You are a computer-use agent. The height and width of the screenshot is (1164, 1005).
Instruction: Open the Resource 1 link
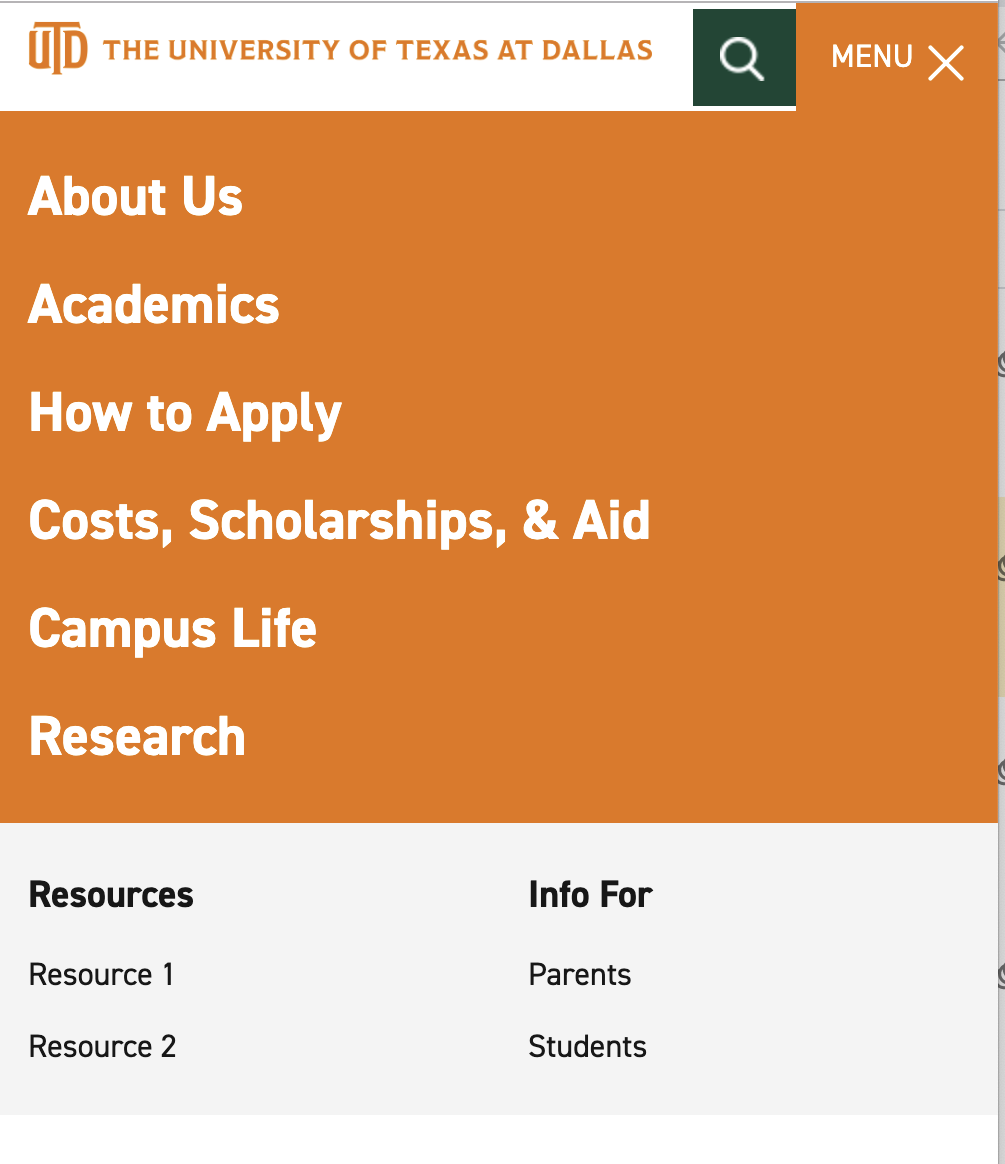click(101, 974)
